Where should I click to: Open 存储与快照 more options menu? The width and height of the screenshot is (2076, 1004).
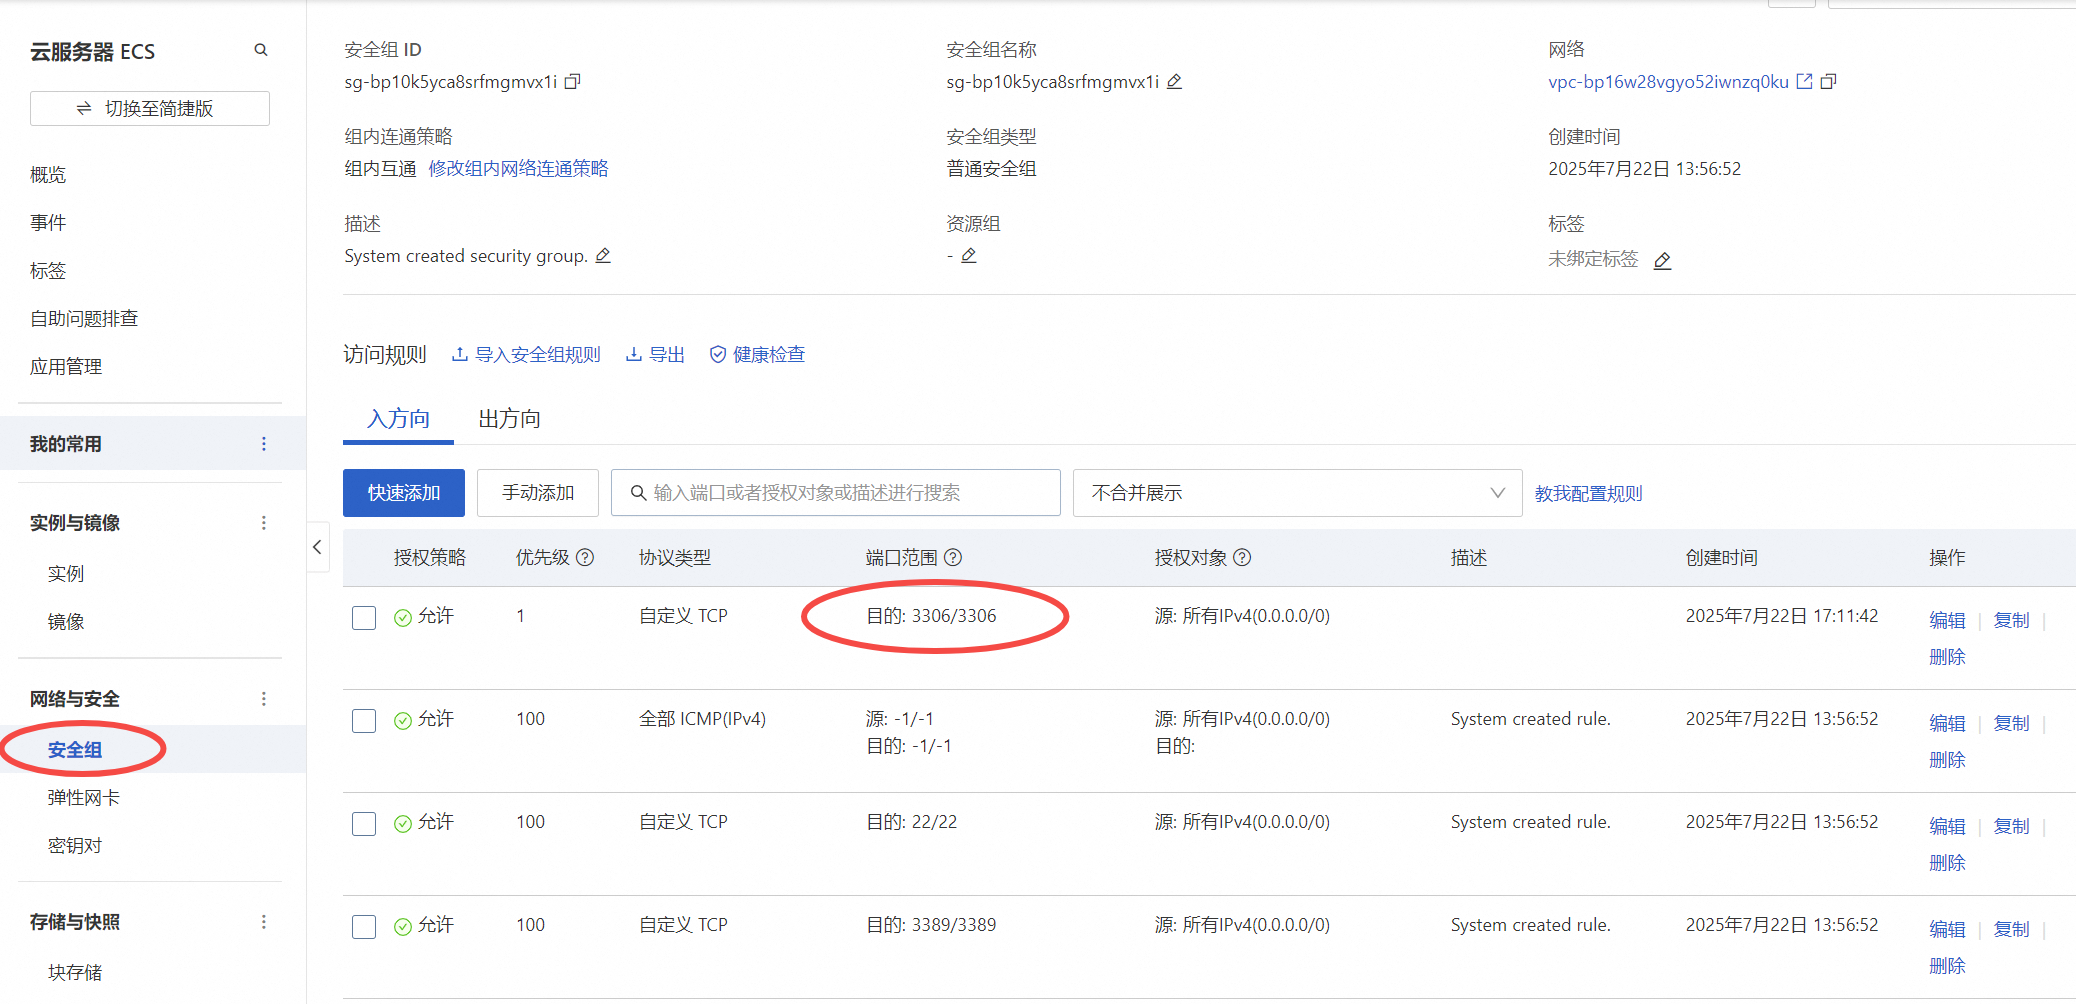tap(264, 922)
